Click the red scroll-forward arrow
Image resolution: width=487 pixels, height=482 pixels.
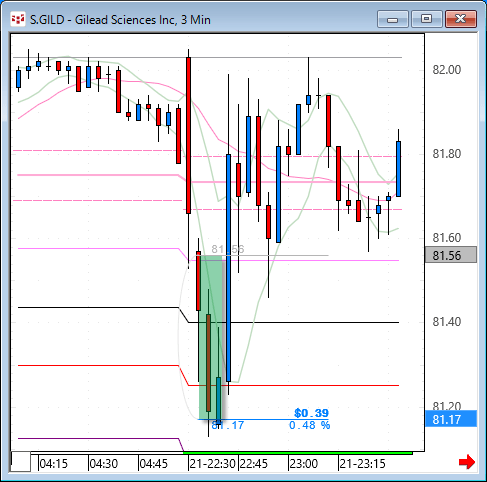[467, 462]
